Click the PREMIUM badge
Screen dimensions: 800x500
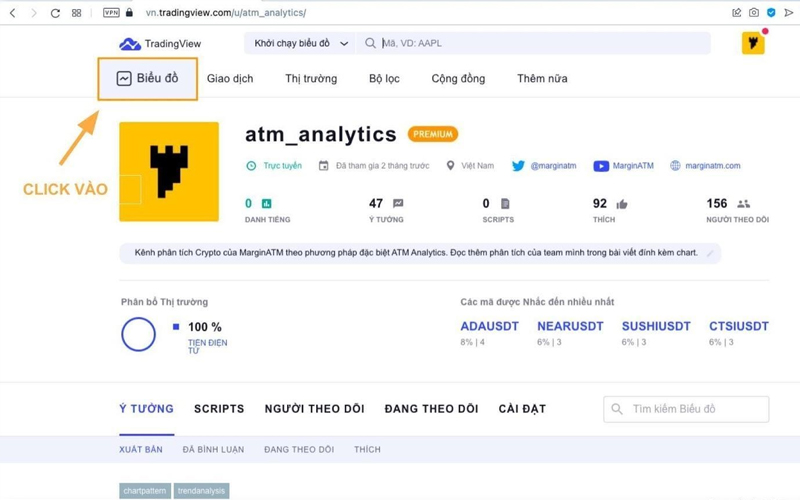point(433,134)
